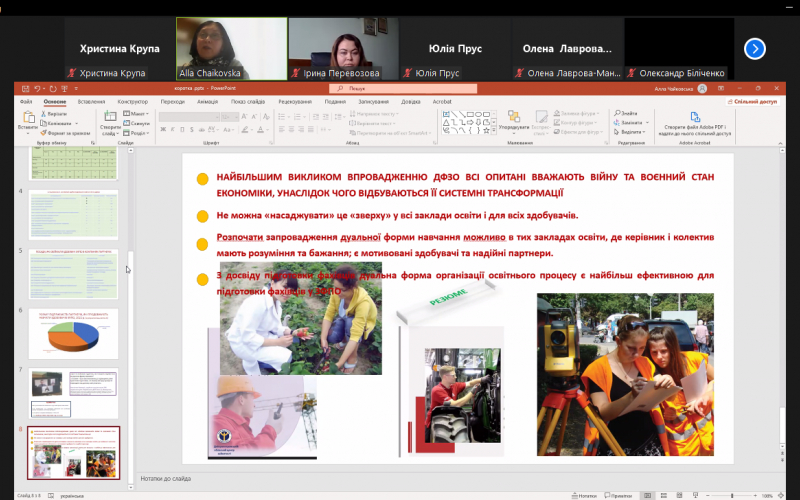
Task: Open the Select (Виділити) dropdown
Action: tap(630, 132)
